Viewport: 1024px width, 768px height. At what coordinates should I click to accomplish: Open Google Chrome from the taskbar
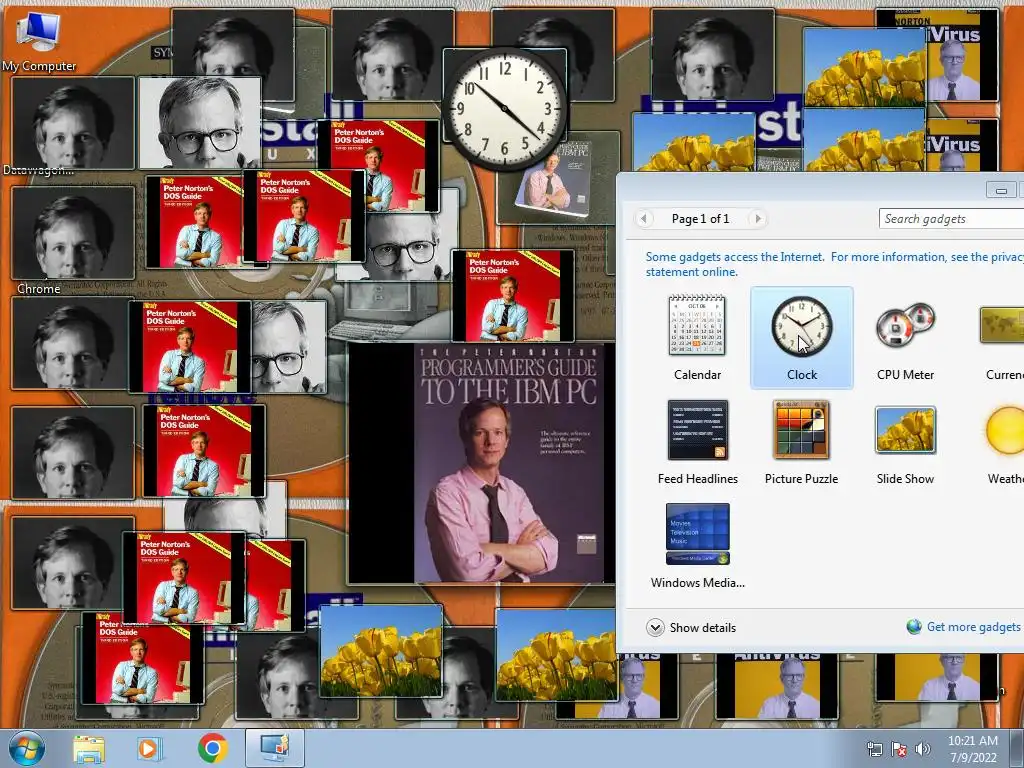pos(213,748)
